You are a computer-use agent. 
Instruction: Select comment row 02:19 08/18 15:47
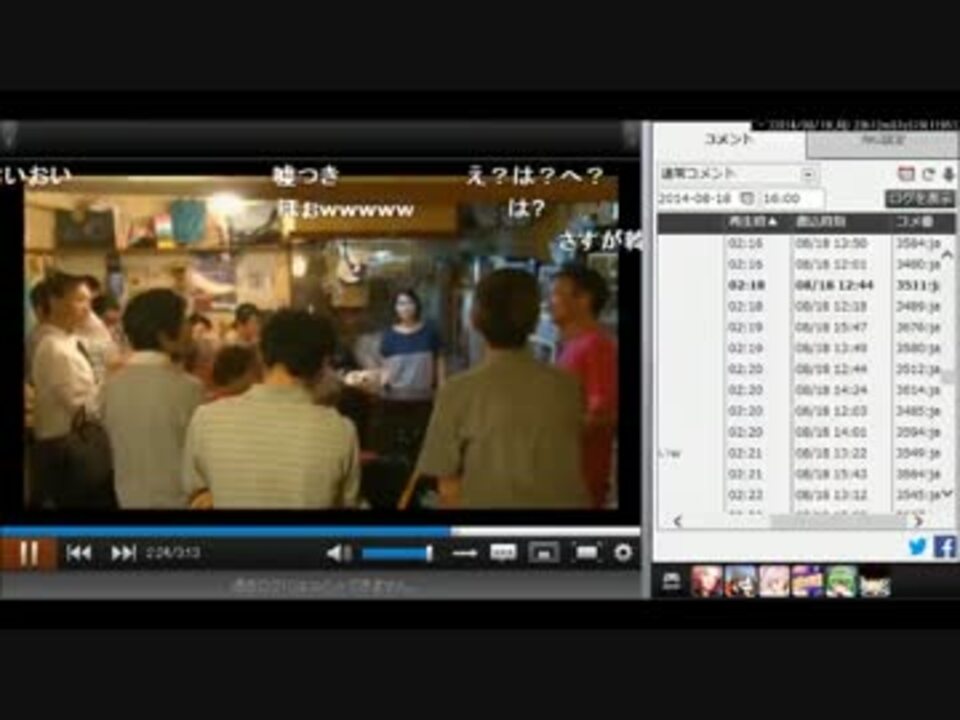[x=799, y=328]
